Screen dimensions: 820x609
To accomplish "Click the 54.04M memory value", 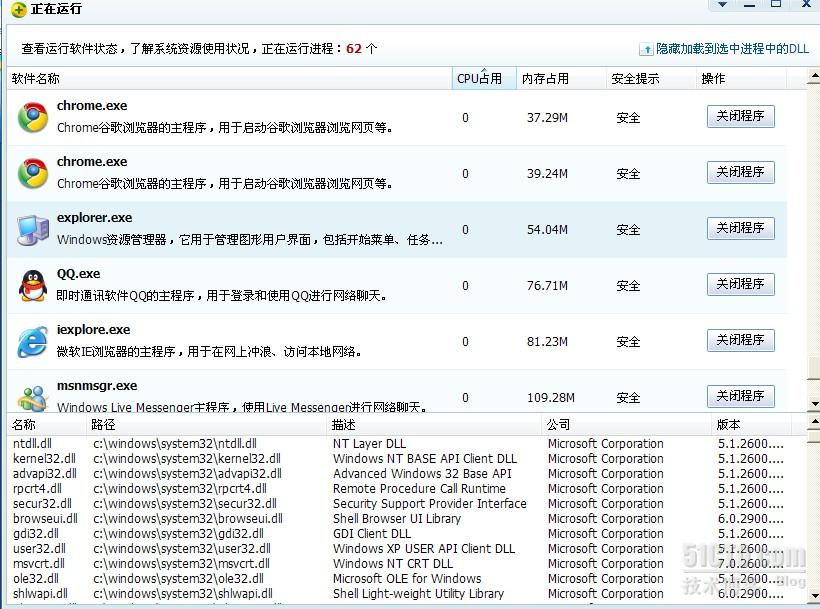I will (x=547, y=229).
